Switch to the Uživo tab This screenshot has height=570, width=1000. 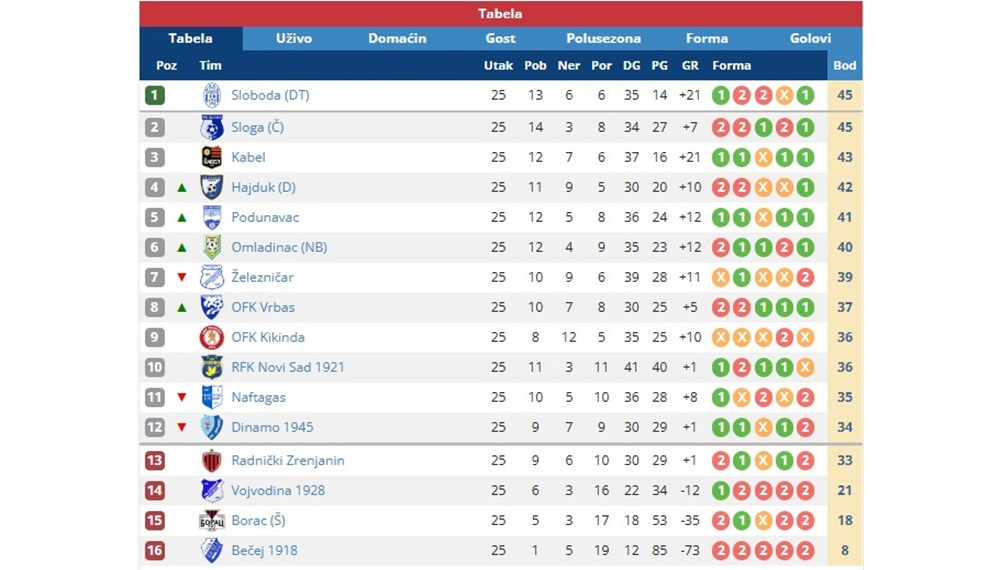294,38
